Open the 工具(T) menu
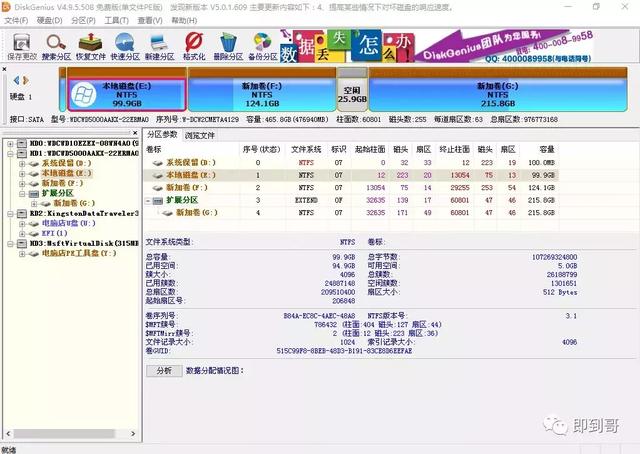Image resolution: width=640 pixels, height=454 pixels. 117,20
